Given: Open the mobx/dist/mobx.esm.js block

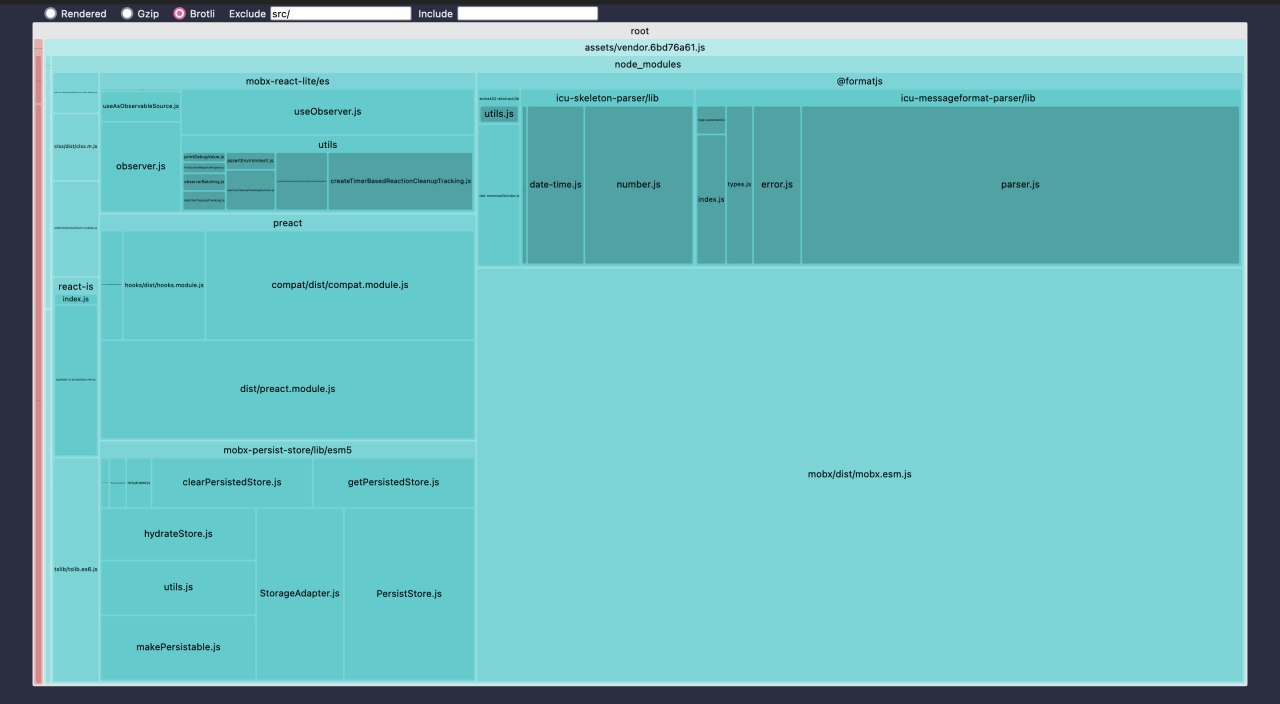Looking at the screenshot, I should (x=860, y=474).
